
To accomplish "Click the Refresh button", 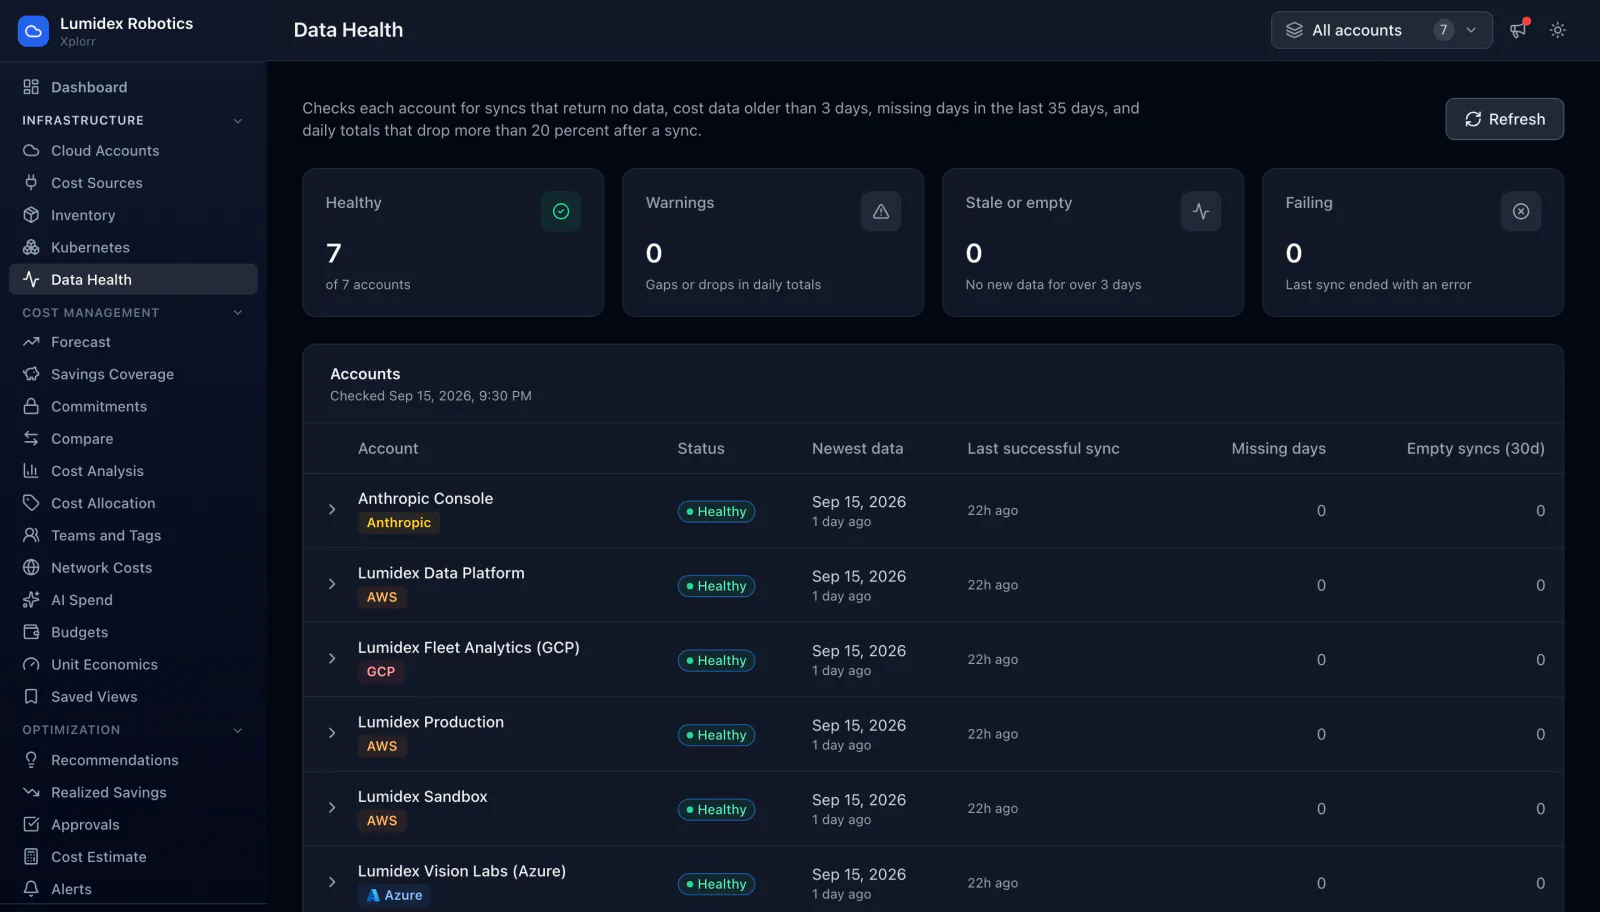I will [1504, 119].
